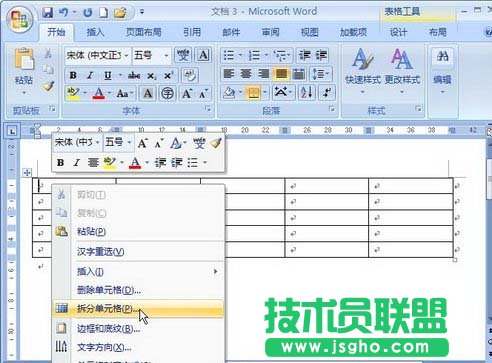Click bullets list icon in ribbon

(x=229, y=55)
